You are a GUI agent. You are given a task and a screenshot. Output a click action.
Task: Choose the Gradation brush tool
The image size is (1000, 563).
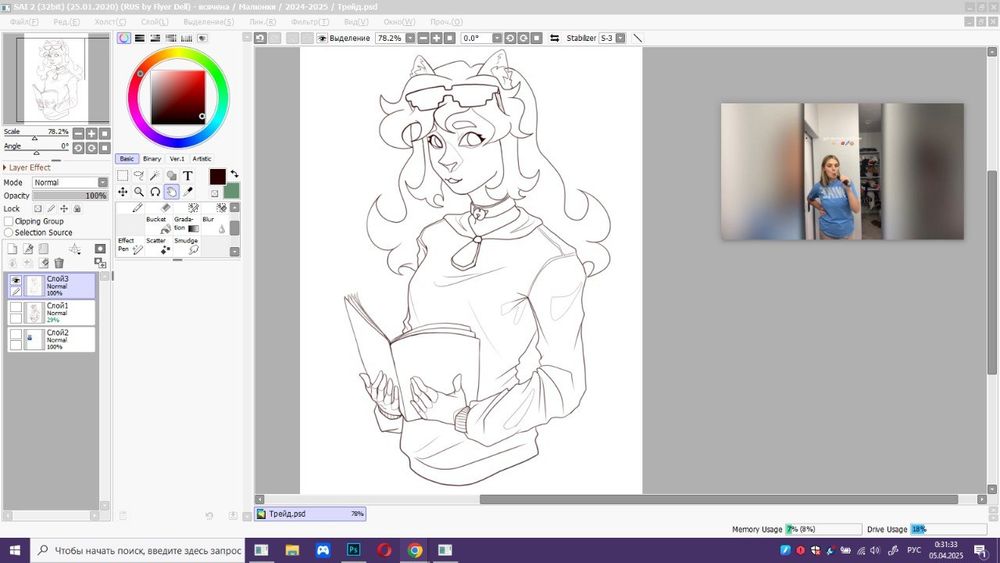point(186,224)
